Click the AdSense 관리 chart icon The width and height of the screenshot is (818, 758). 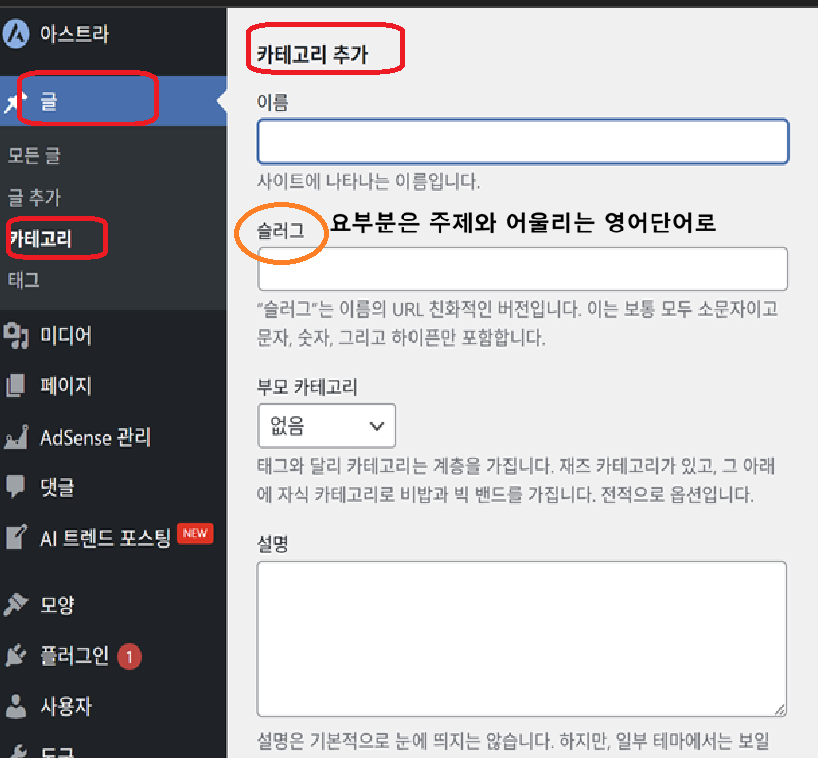(x=16, y=437)
